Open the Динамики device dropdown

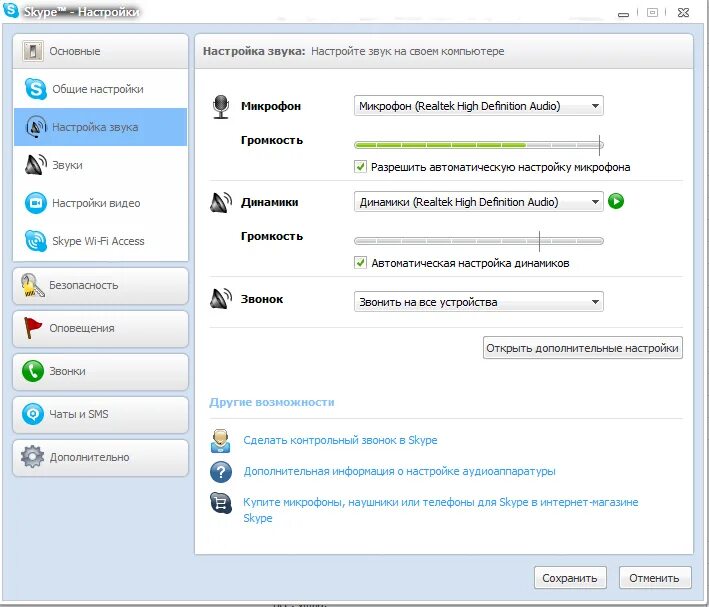click(478, 202)
